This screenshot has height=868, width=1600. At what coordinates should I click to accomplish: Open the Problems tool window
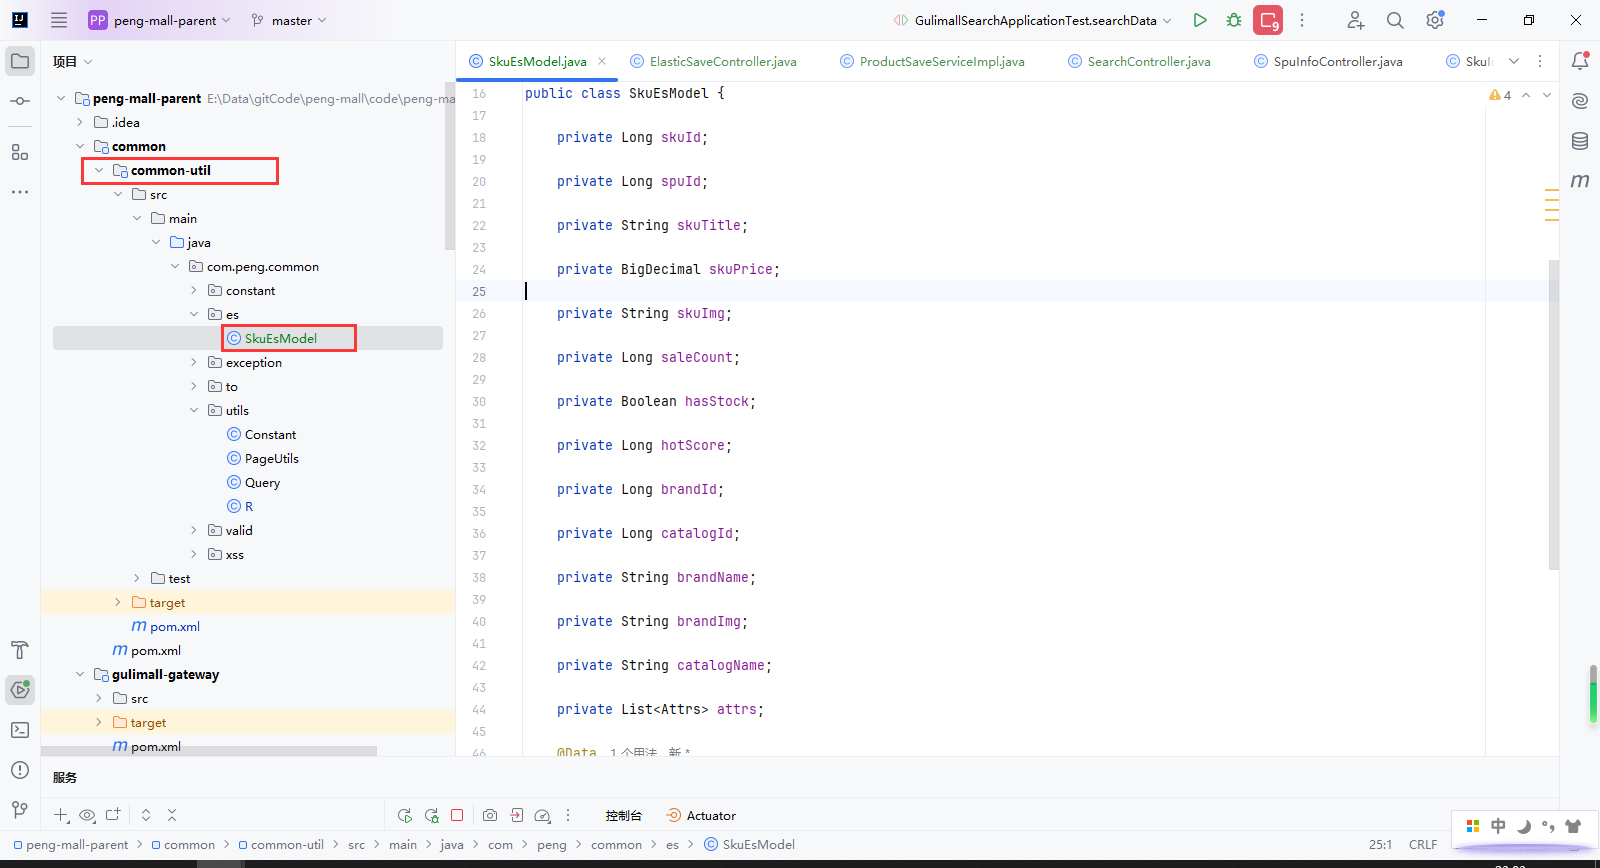click(20, 769)
